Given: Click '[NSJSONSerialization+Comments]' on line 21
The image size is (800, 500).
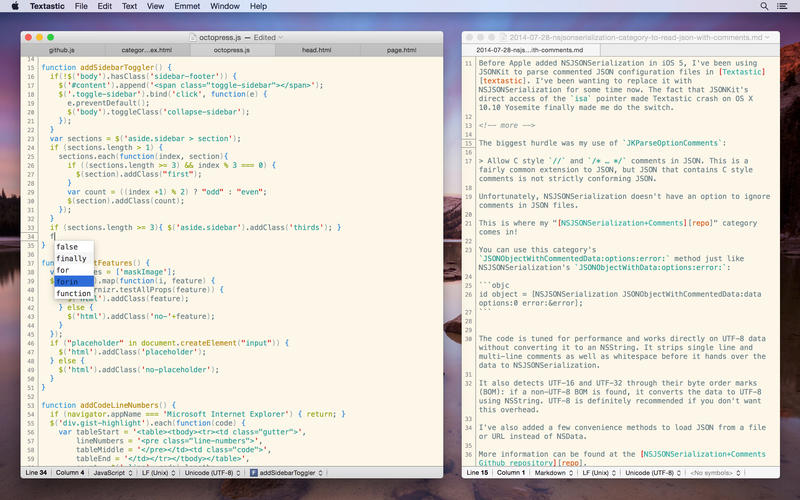Looking at the screenshot, I should click(x=623, y=223).
